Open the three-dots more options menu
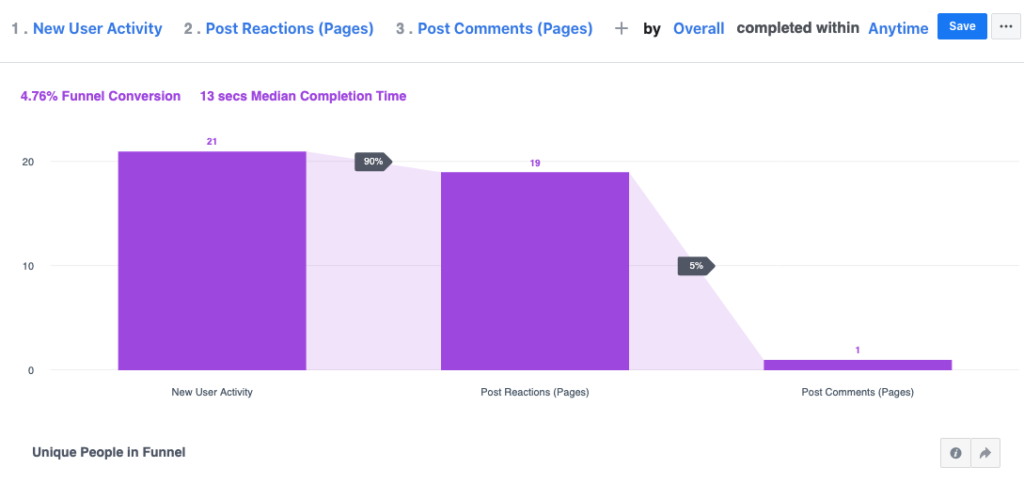Screen dimensions: 1024x483 point(1005,28)
